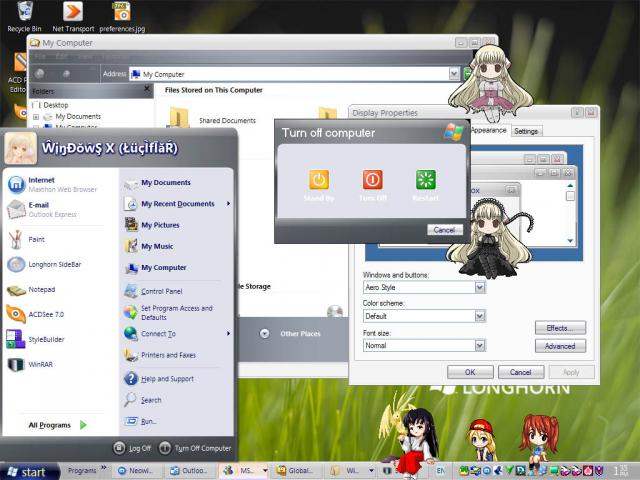Open Set Program Access and Defaults
The height and width of the screenshot is (480, 640).
pyautogui.click(x=168, y=313)
